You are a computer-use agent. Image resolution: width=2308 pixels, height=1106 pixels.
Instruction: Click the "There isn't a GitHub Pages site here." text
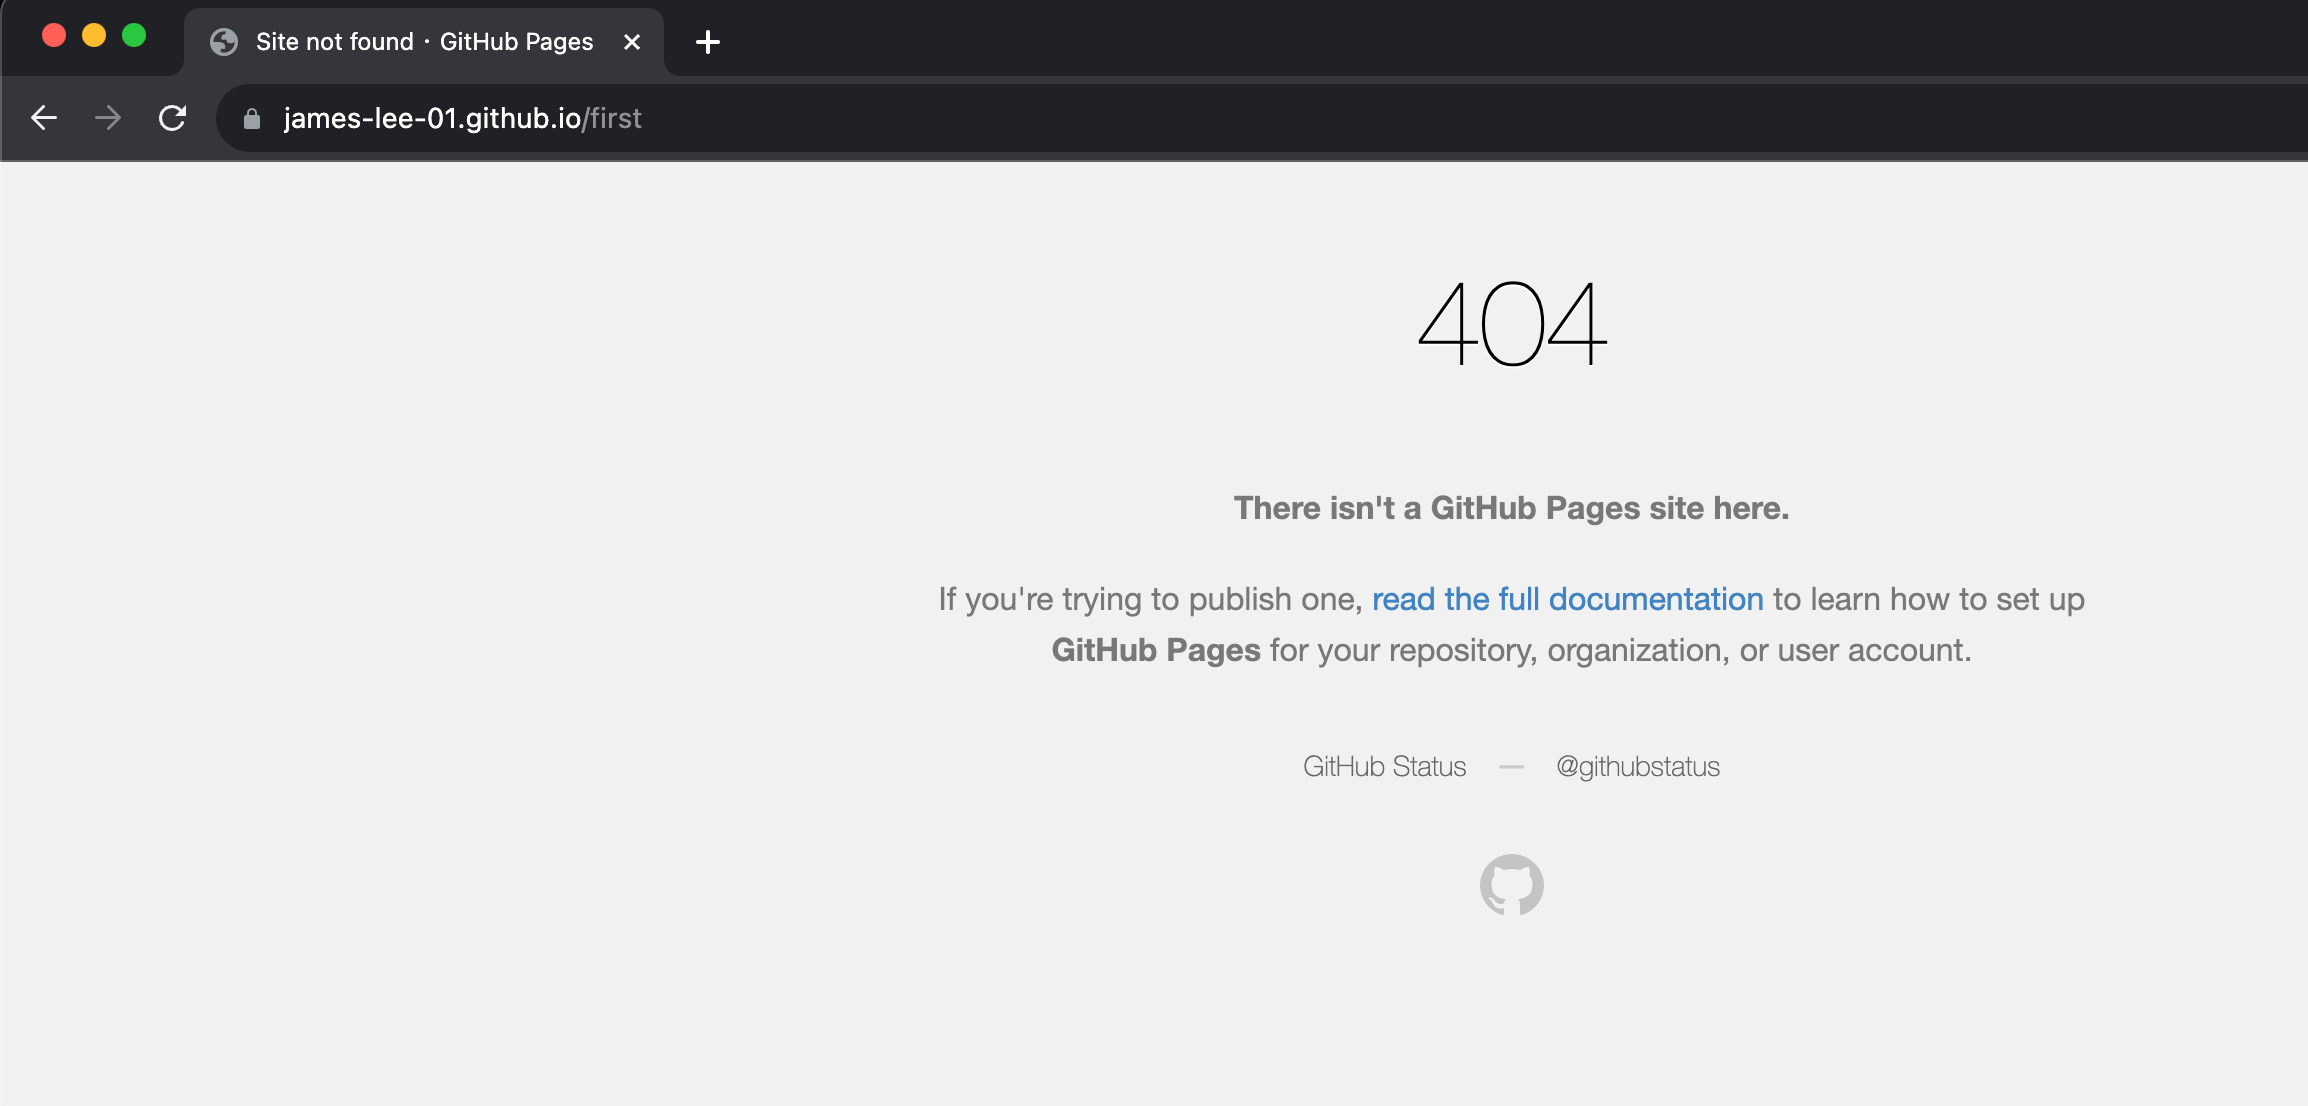1511,508
